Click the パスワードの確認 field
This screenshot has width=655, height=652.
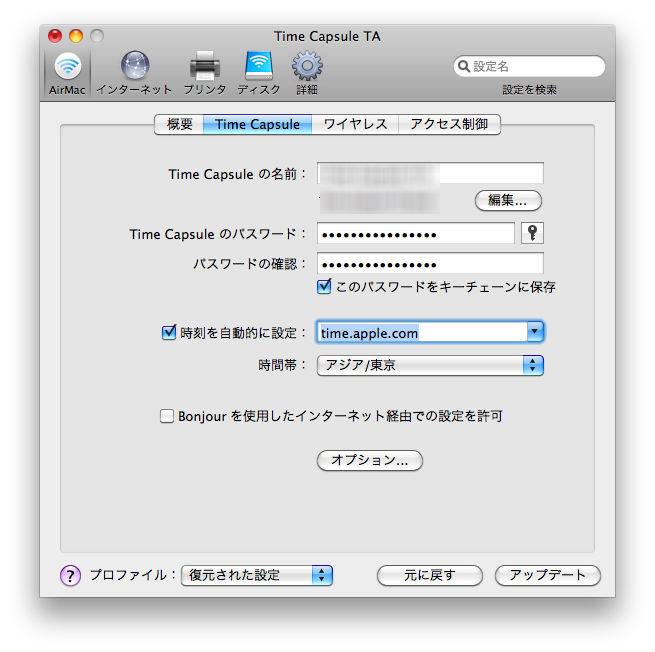[x=430, y=263]
